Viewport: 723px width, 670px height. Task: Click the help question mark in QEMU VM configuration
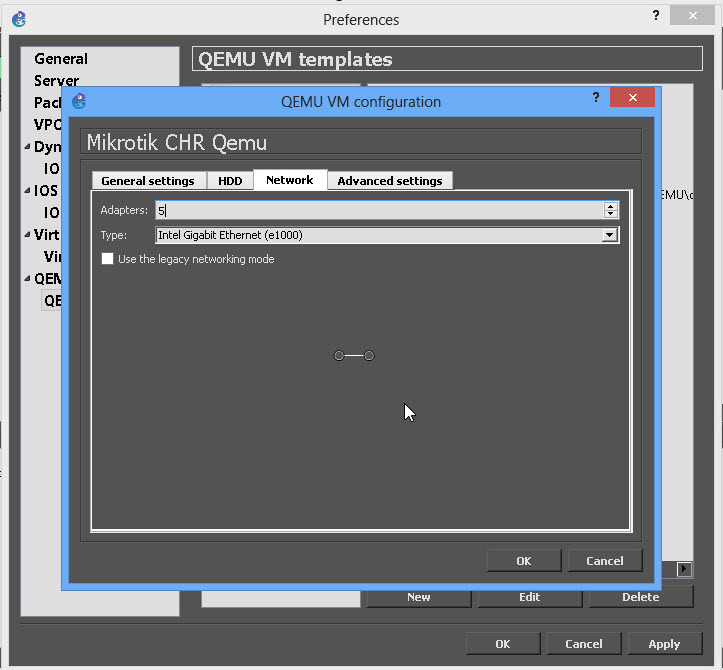click(x=596, y=98)
